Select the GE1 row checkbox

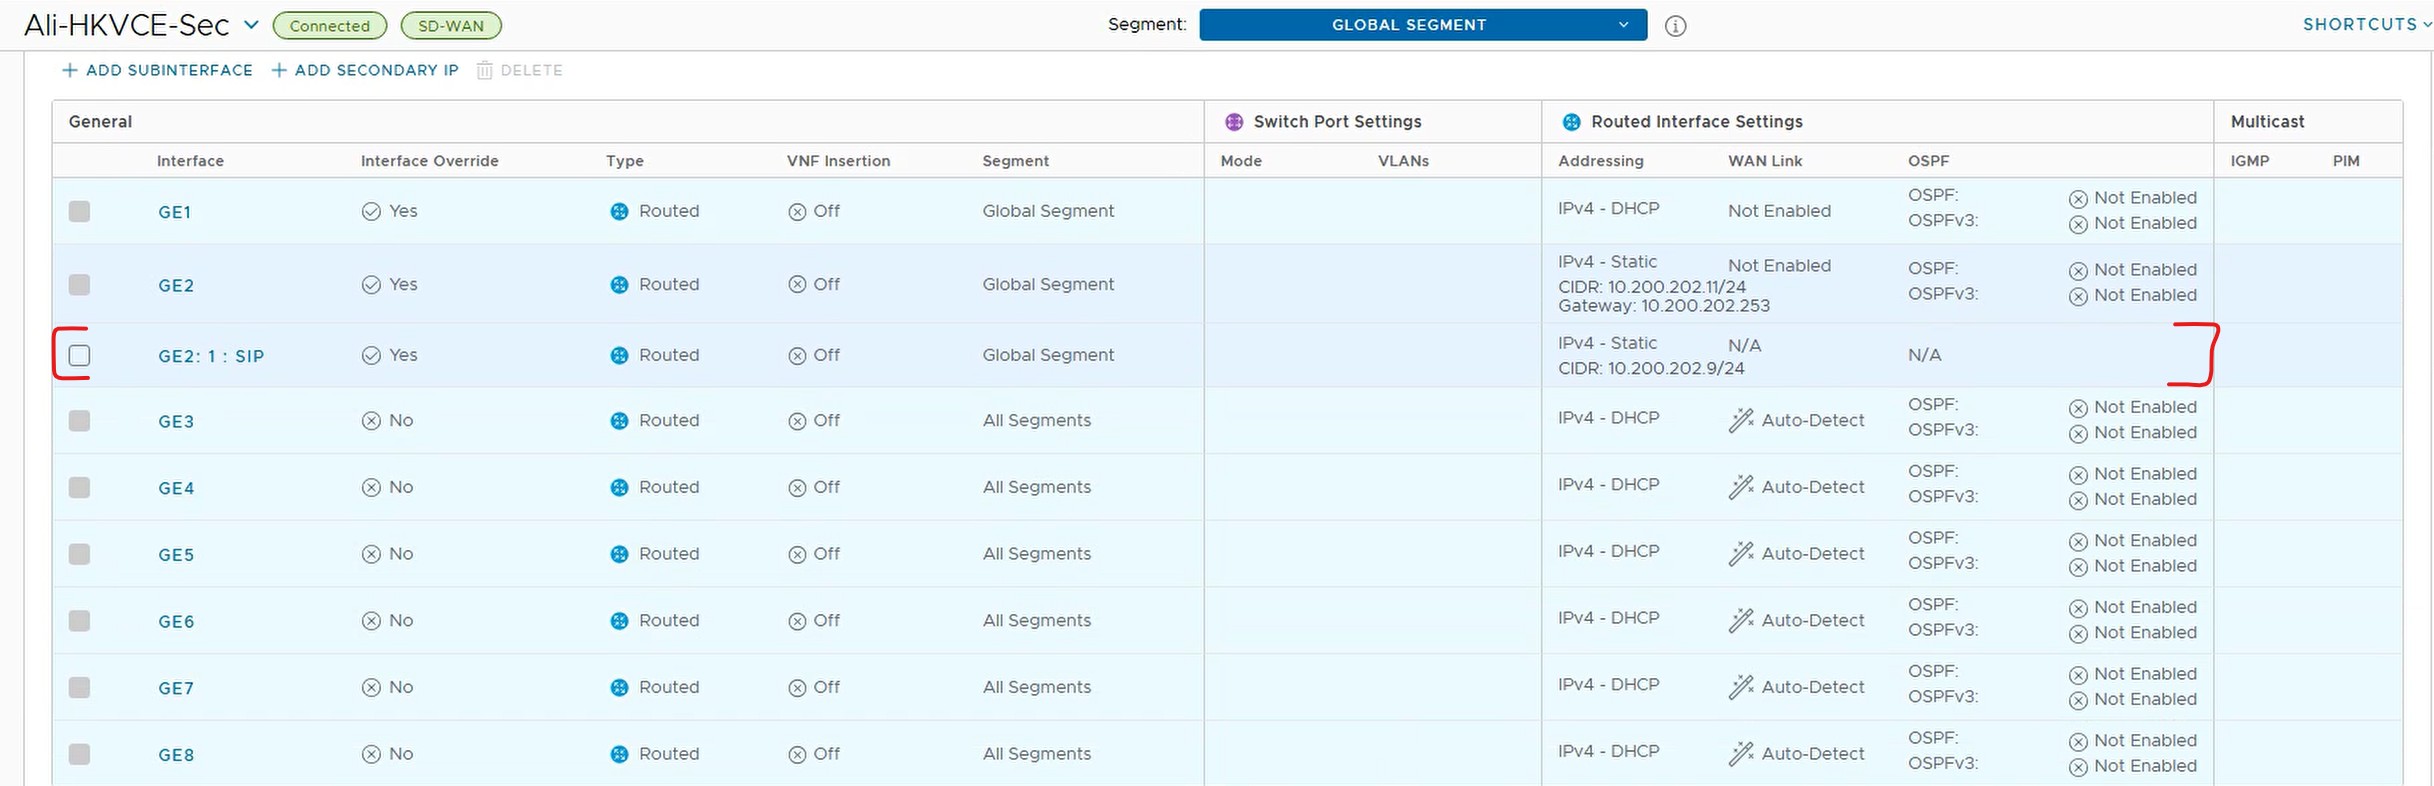79,211
